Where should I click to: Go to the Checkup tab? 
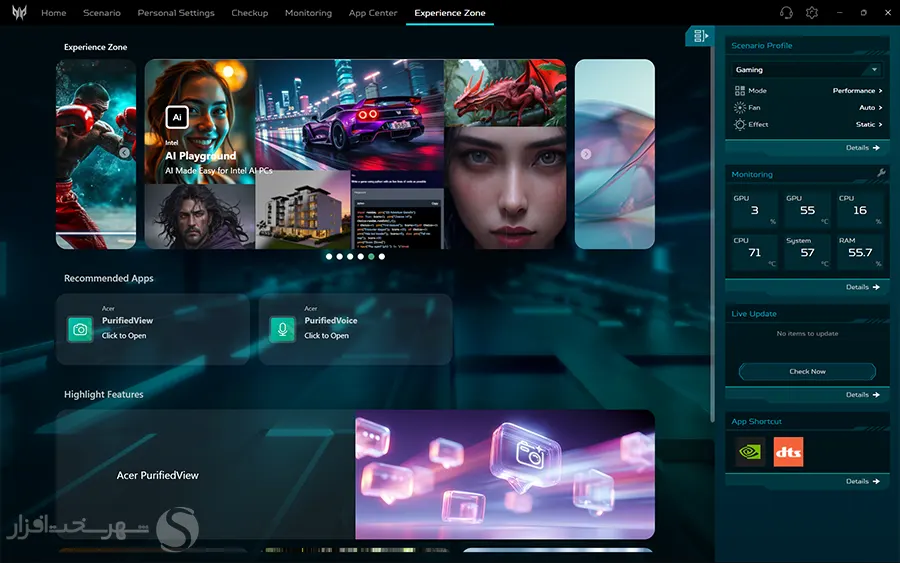250,13
